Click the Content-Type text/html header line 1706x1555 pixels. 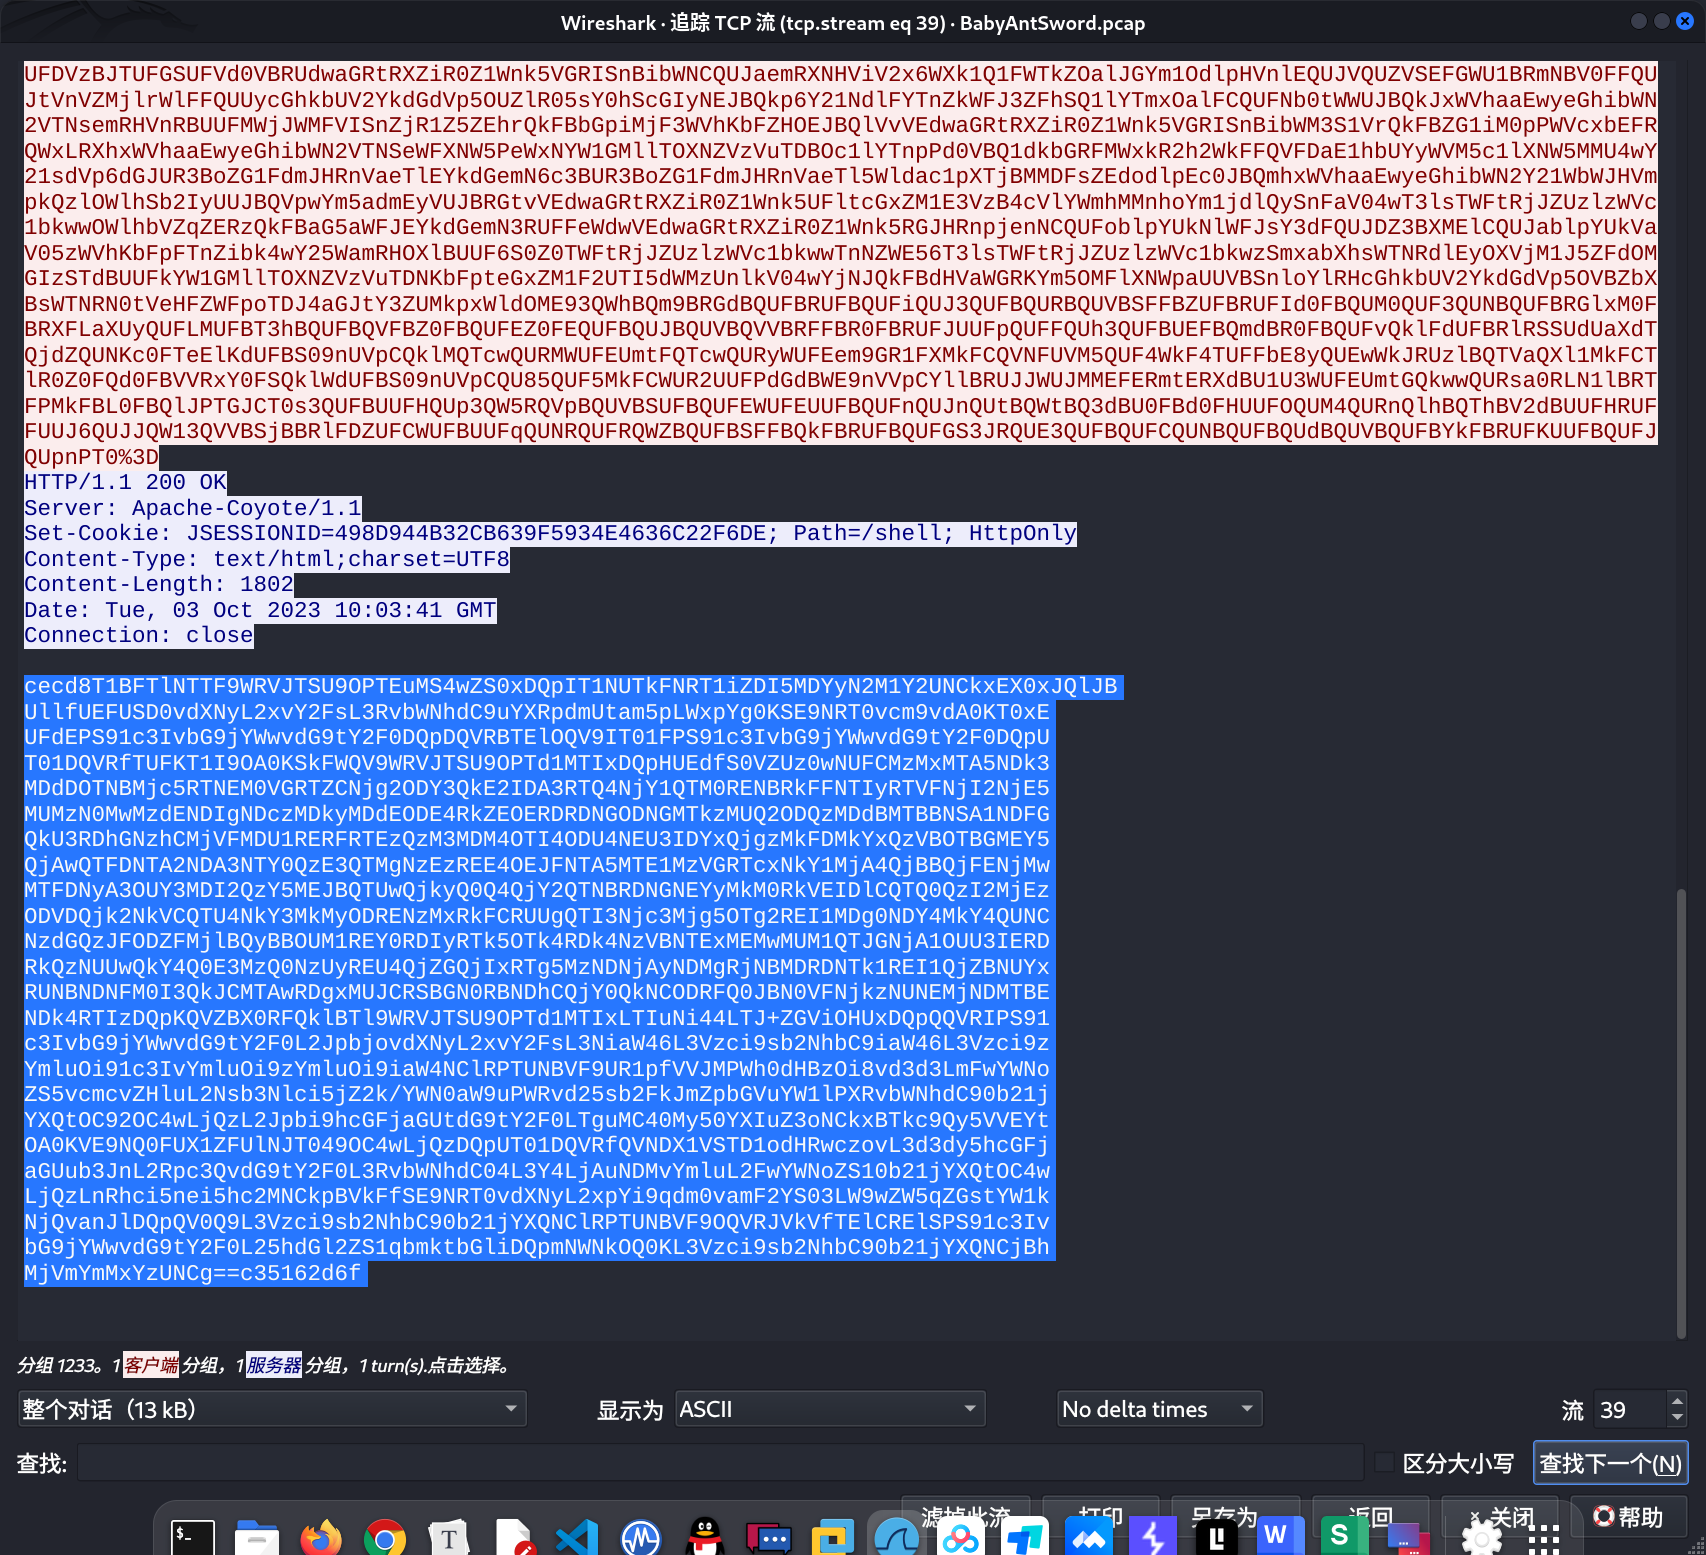267,559
